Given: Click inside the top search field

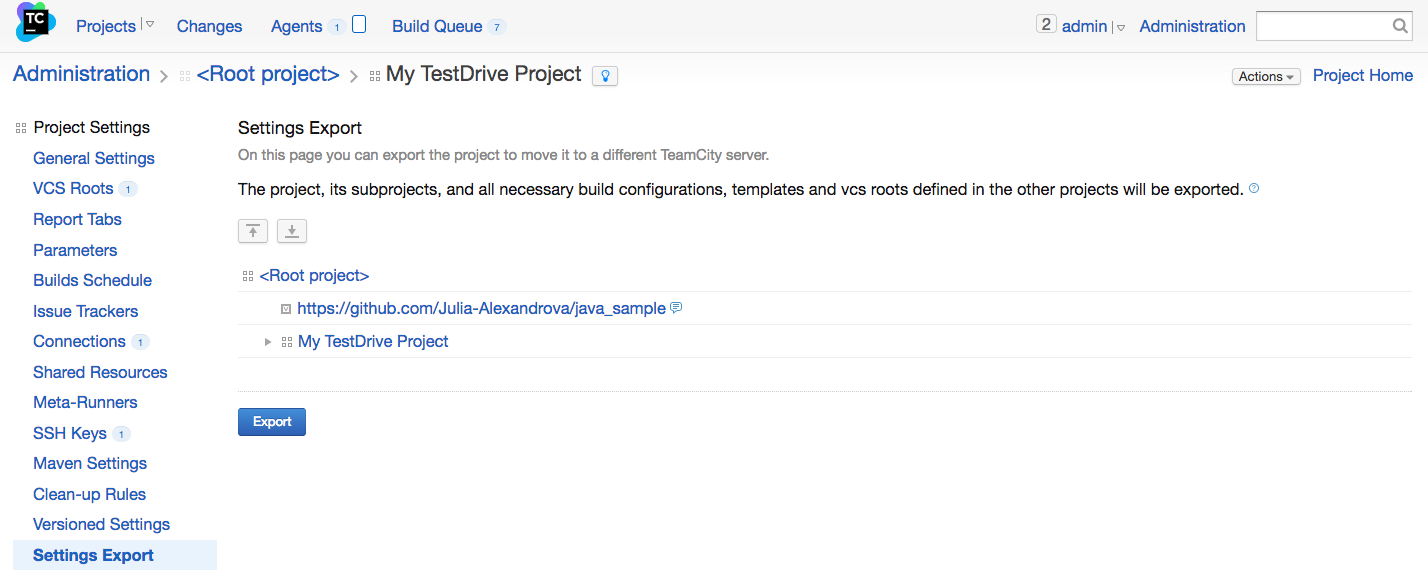Looking at the screenshot, I should 1323,26.
